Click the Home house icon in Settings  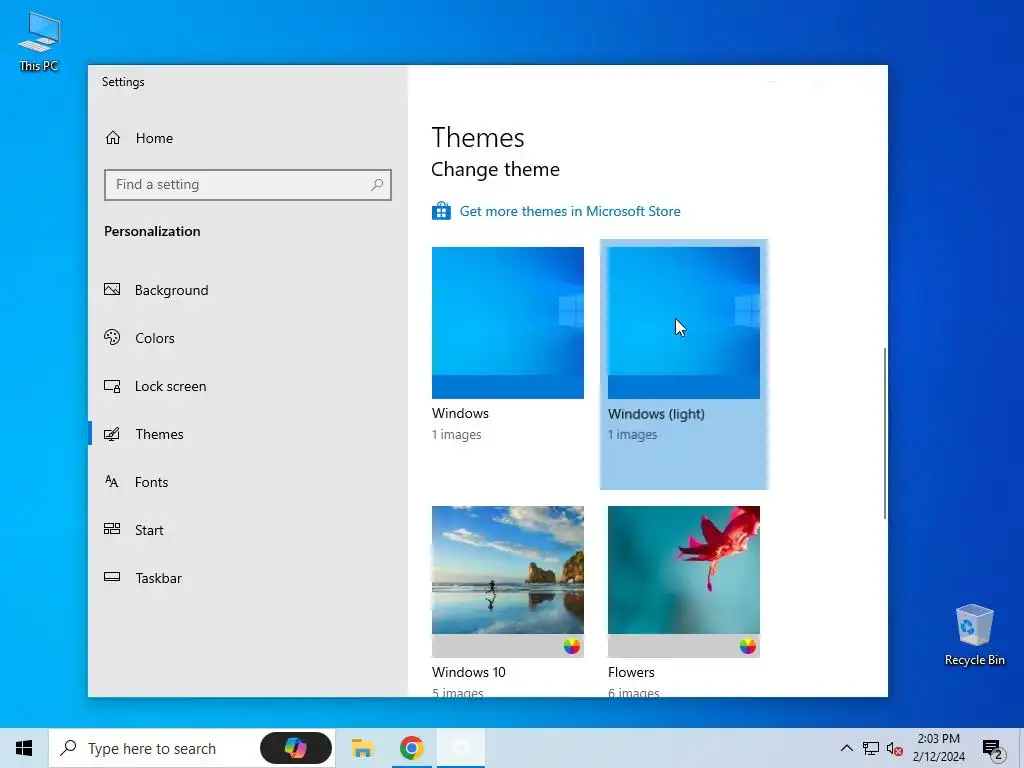(113, 138)
